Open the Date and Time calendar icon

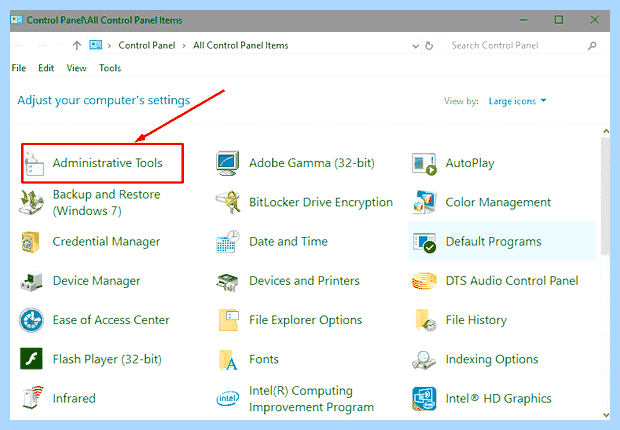click(x=228, y=241)
